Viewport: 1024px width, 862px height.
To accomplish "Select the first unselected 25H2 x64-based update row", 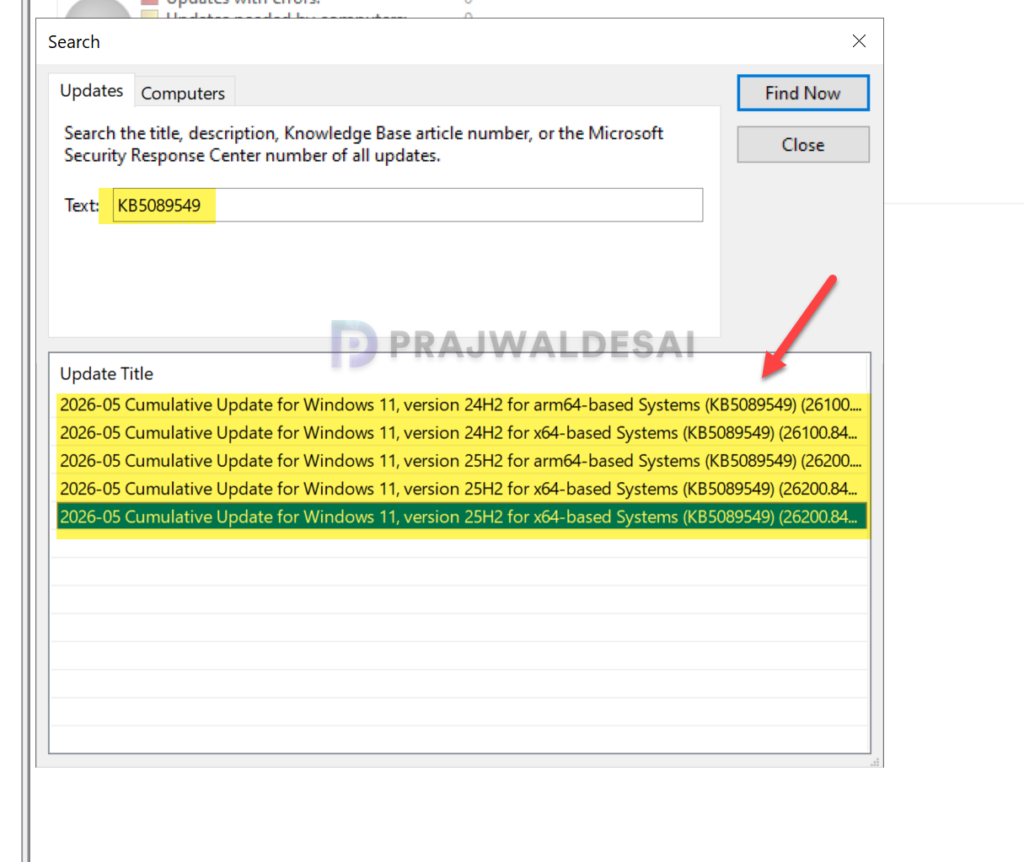I will click(x=460, y=489).
